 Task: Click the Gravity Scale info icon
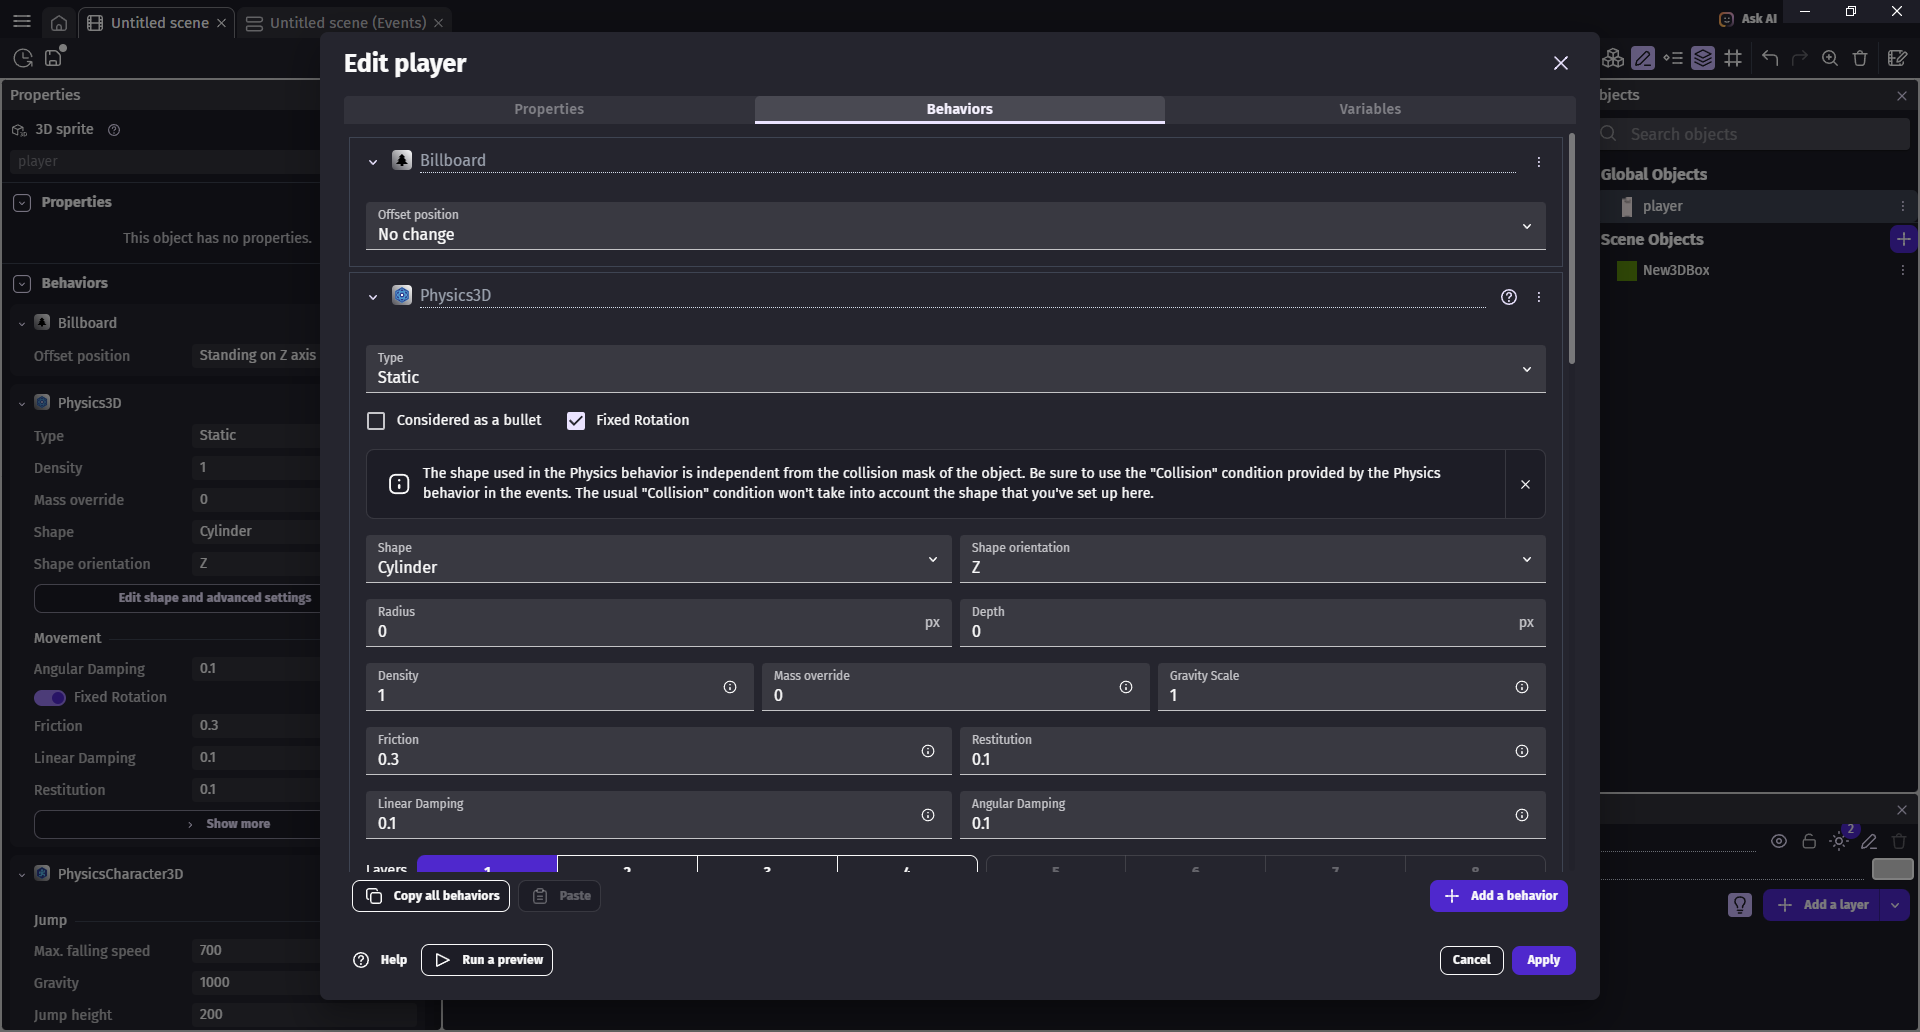click(1522, 687)
